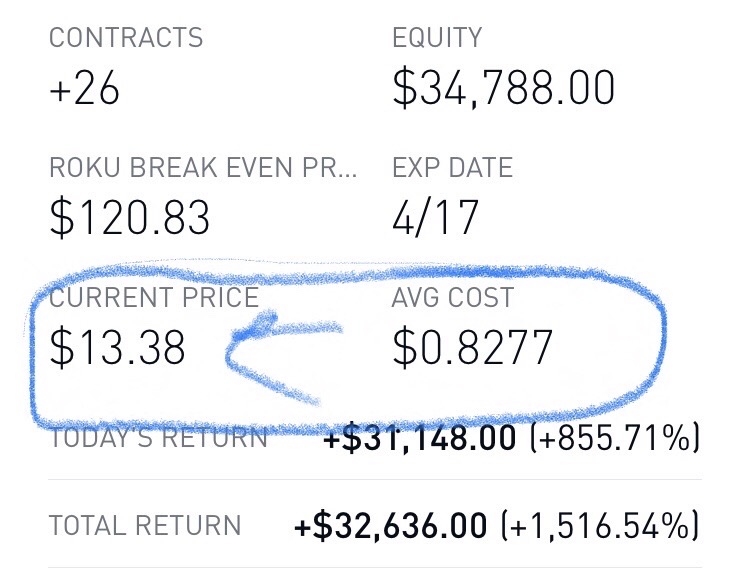
Task: Select the +$32,636.00 total return amount
Action: pyautogui.click(x=390, y=525)
